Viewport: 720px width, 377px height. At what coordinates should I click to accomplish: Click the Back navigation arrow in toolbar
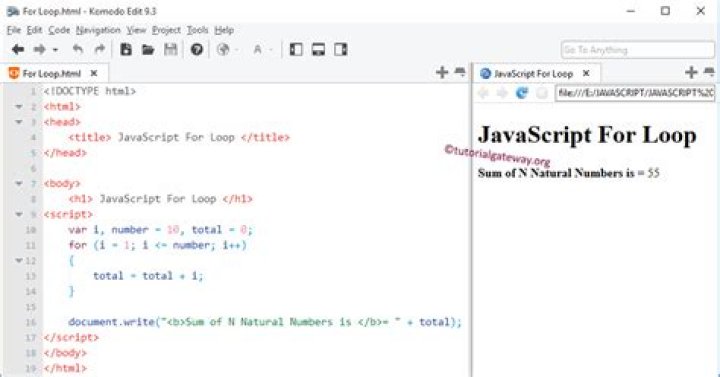tap(18, 49)
